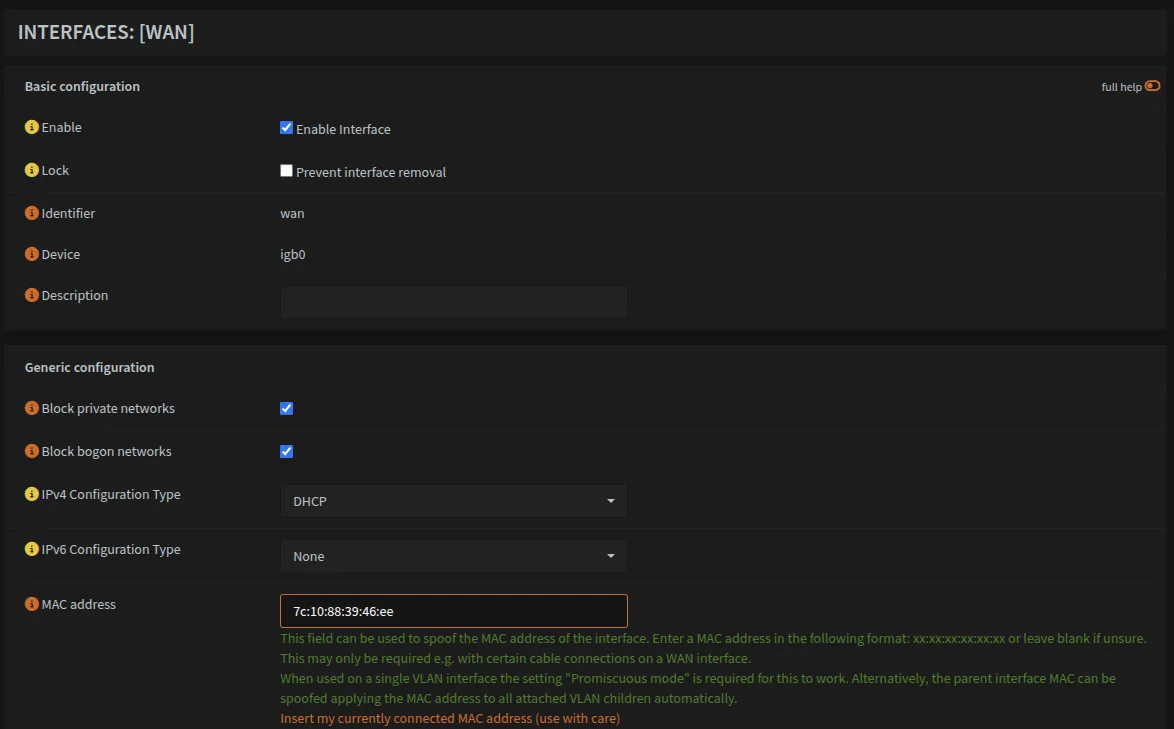Disable the Block private networks checkbox
This screenshot has width=1174, height=729.
pos(286,409)
